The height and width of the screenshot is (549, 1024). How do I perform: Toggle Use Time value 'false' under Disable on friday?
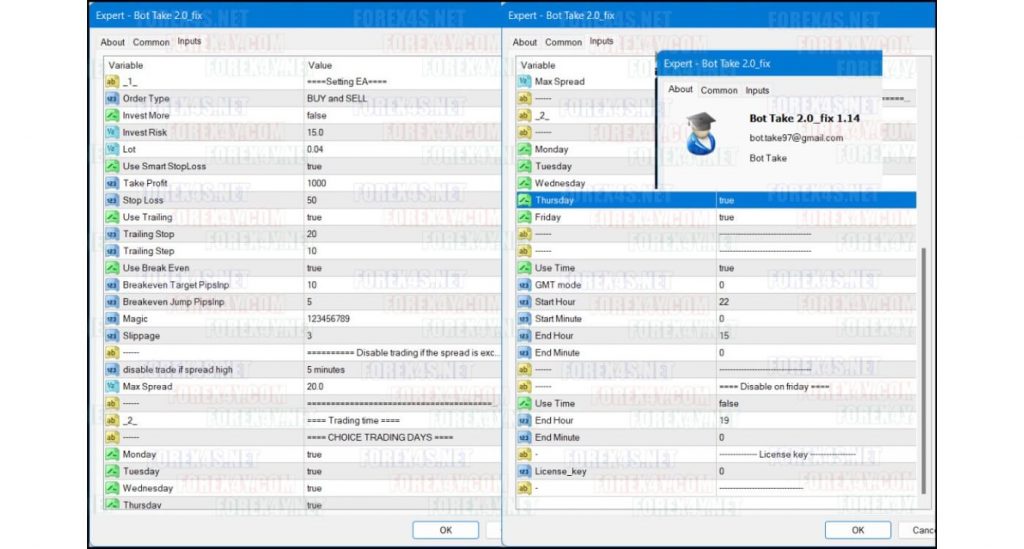tap(729, 404)
